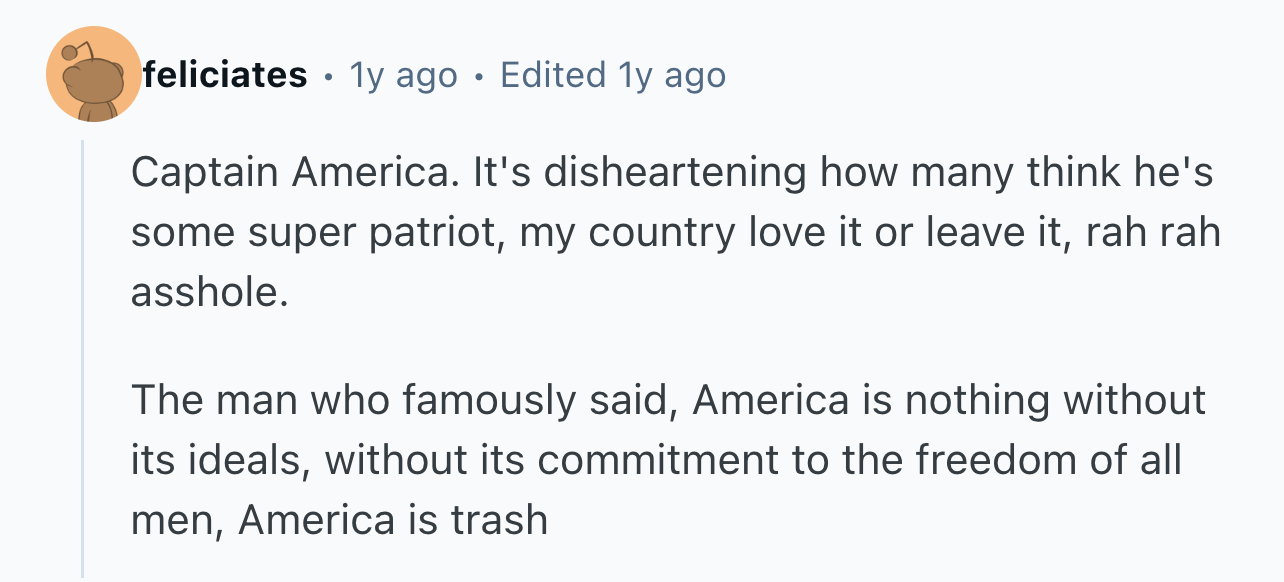Click the closing words "America is trash"

[393, 520]
